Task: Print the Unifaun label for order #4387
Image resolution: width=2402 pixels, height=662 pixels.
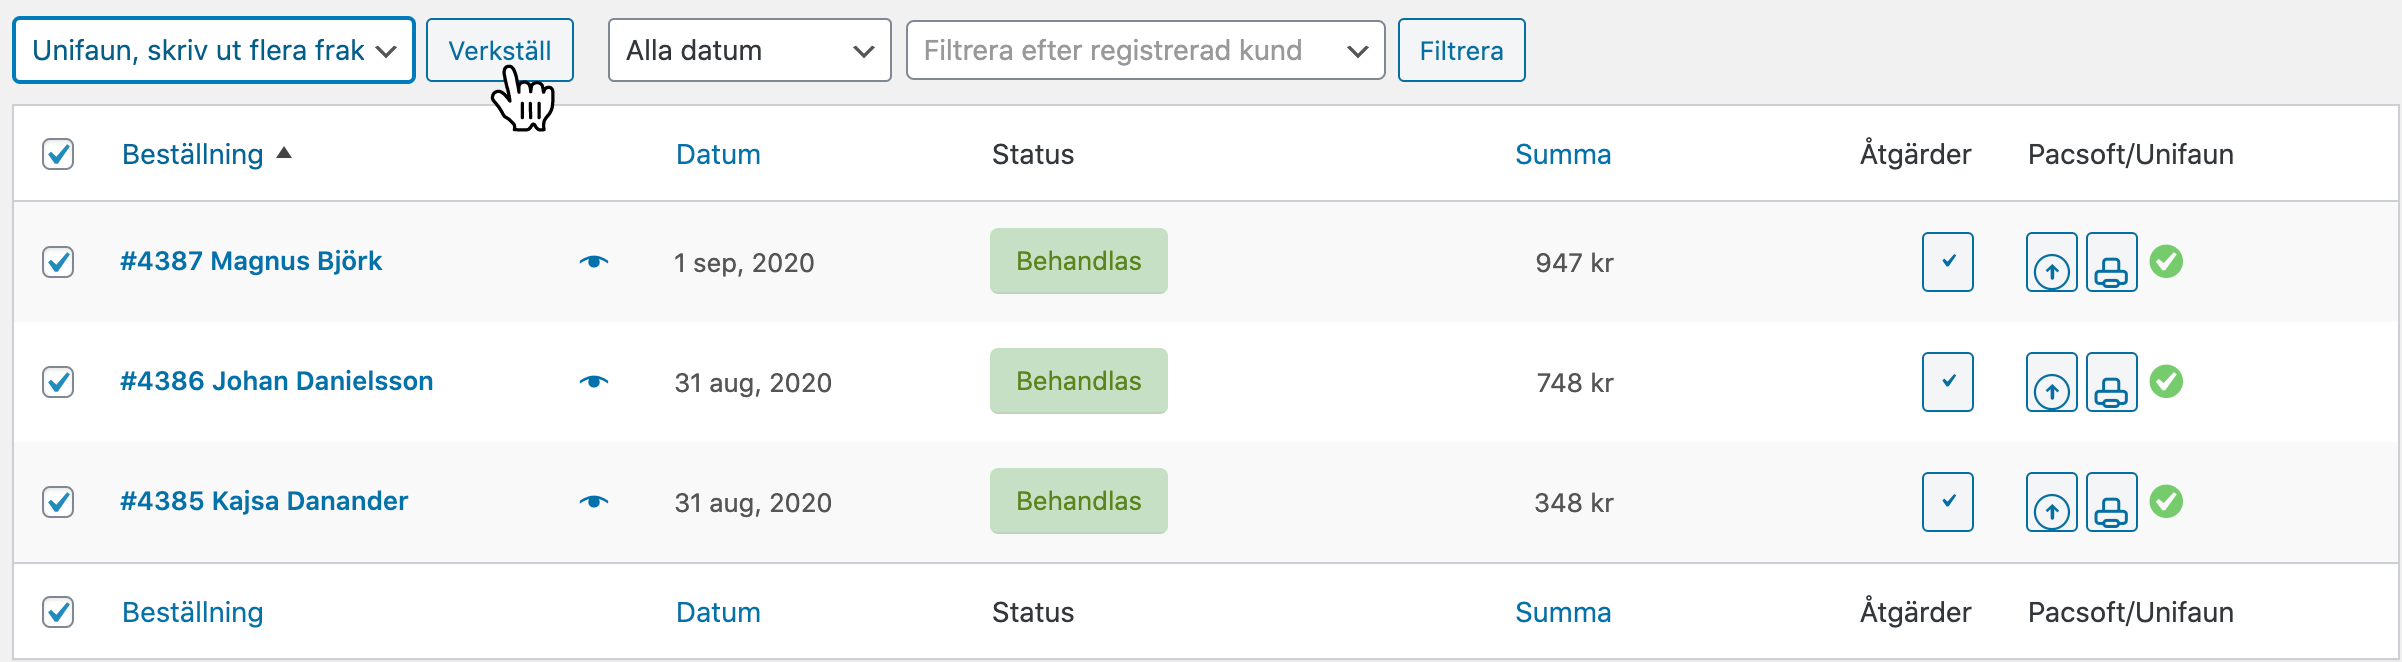Action: click(2111, 262)
